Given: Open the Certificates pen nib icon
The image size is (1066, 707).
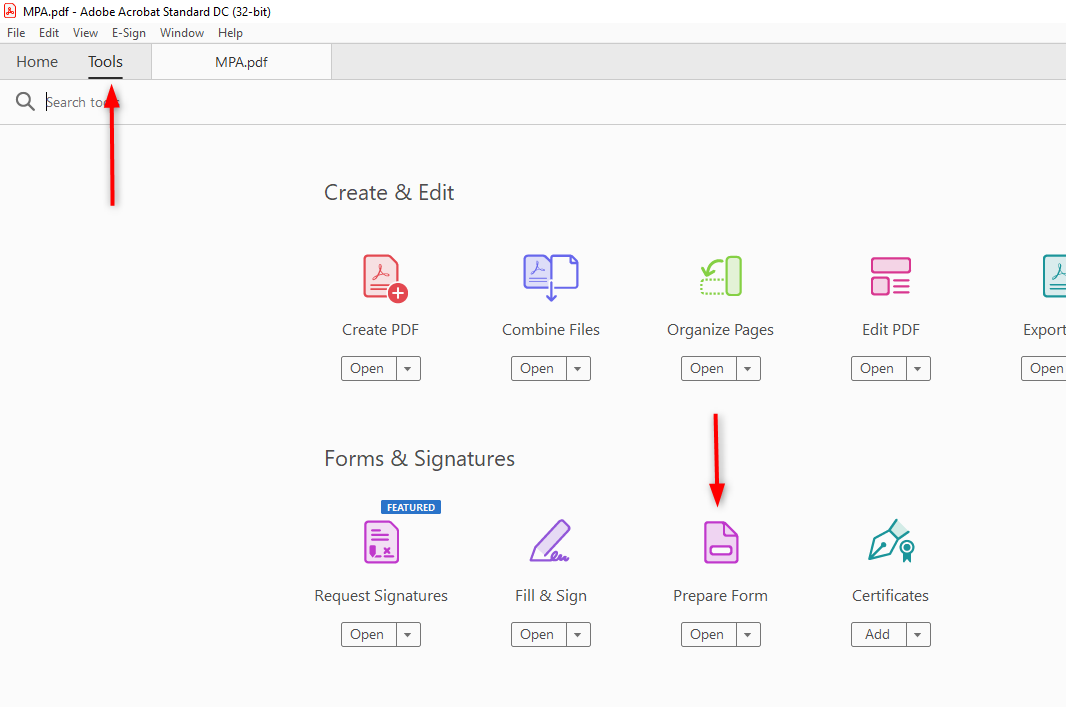Looking at the screenshot, I should coord(891,540).
